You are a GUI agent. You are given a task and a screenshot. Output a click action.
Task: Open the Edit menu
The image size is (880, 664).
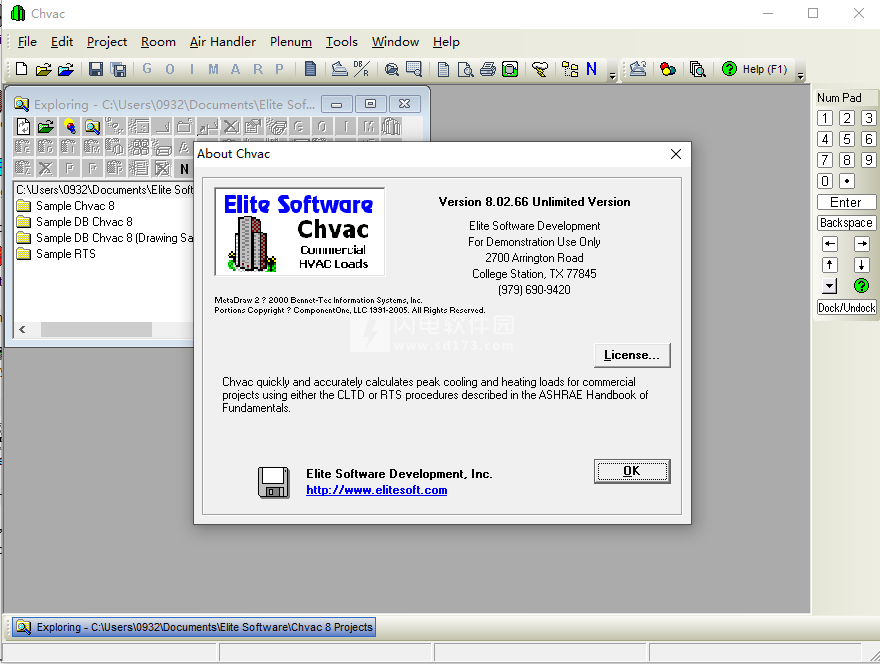click(x=62, y=42)
